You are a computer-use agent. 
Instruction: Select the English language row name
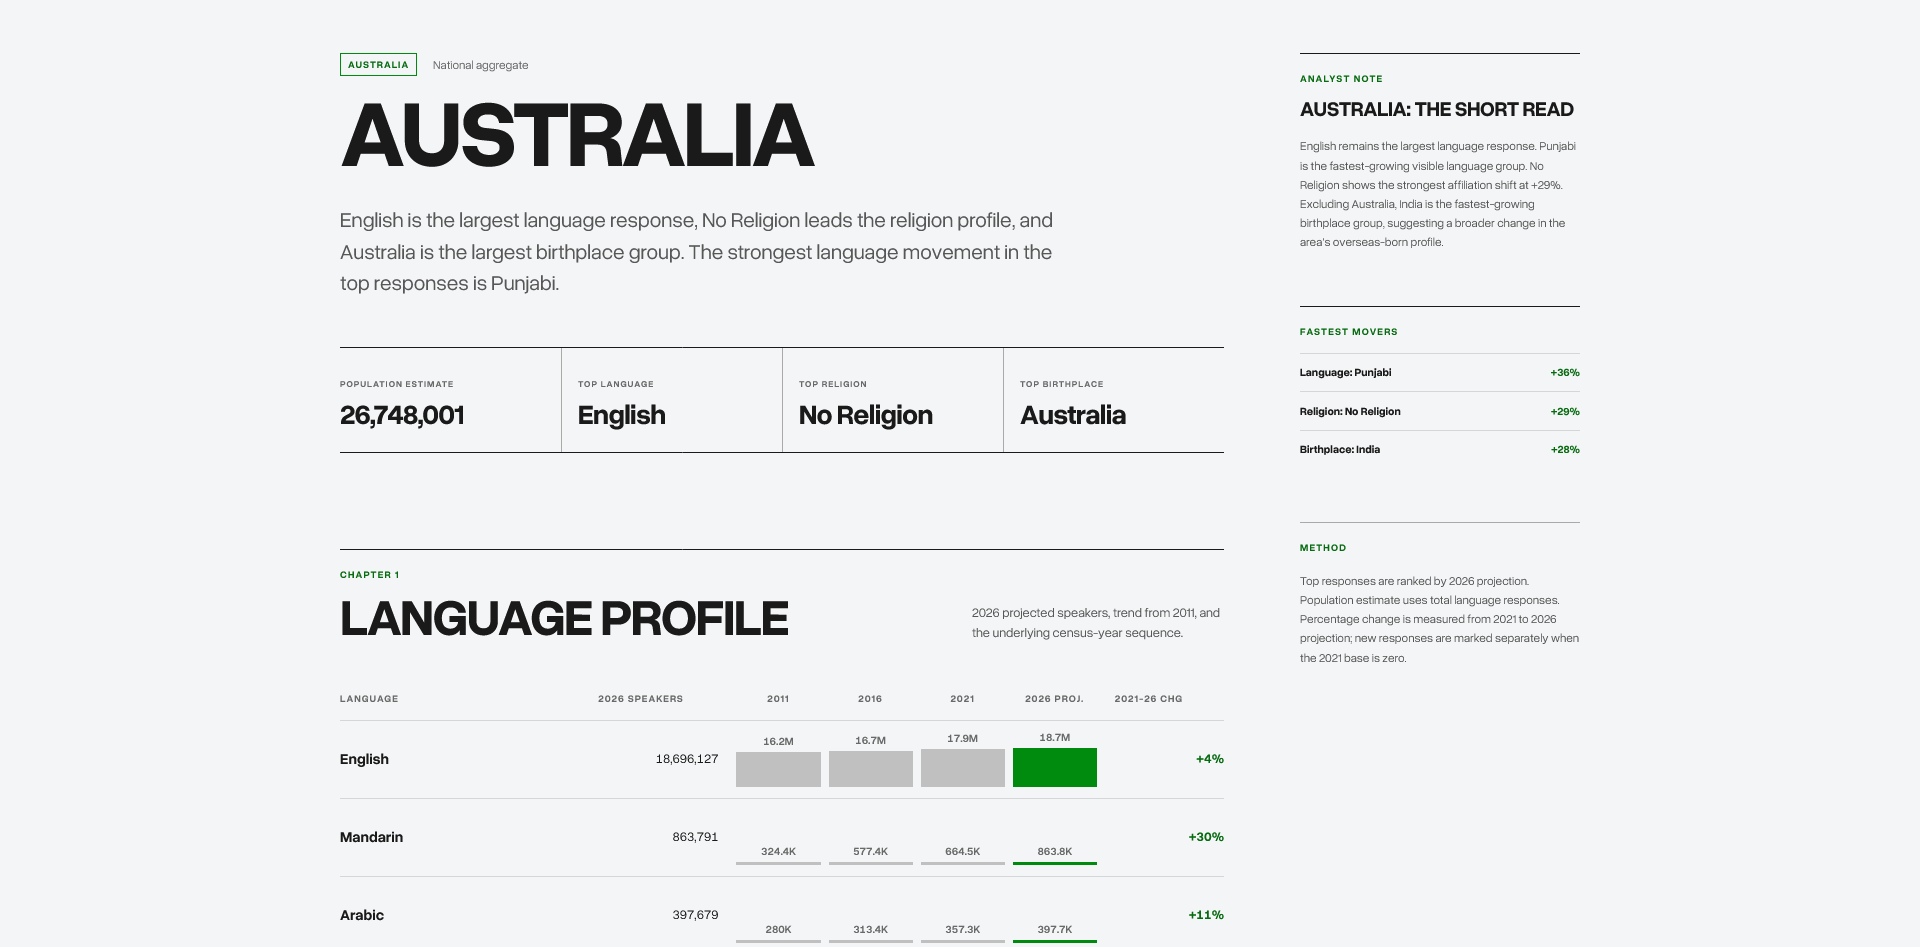click(364, 759)
